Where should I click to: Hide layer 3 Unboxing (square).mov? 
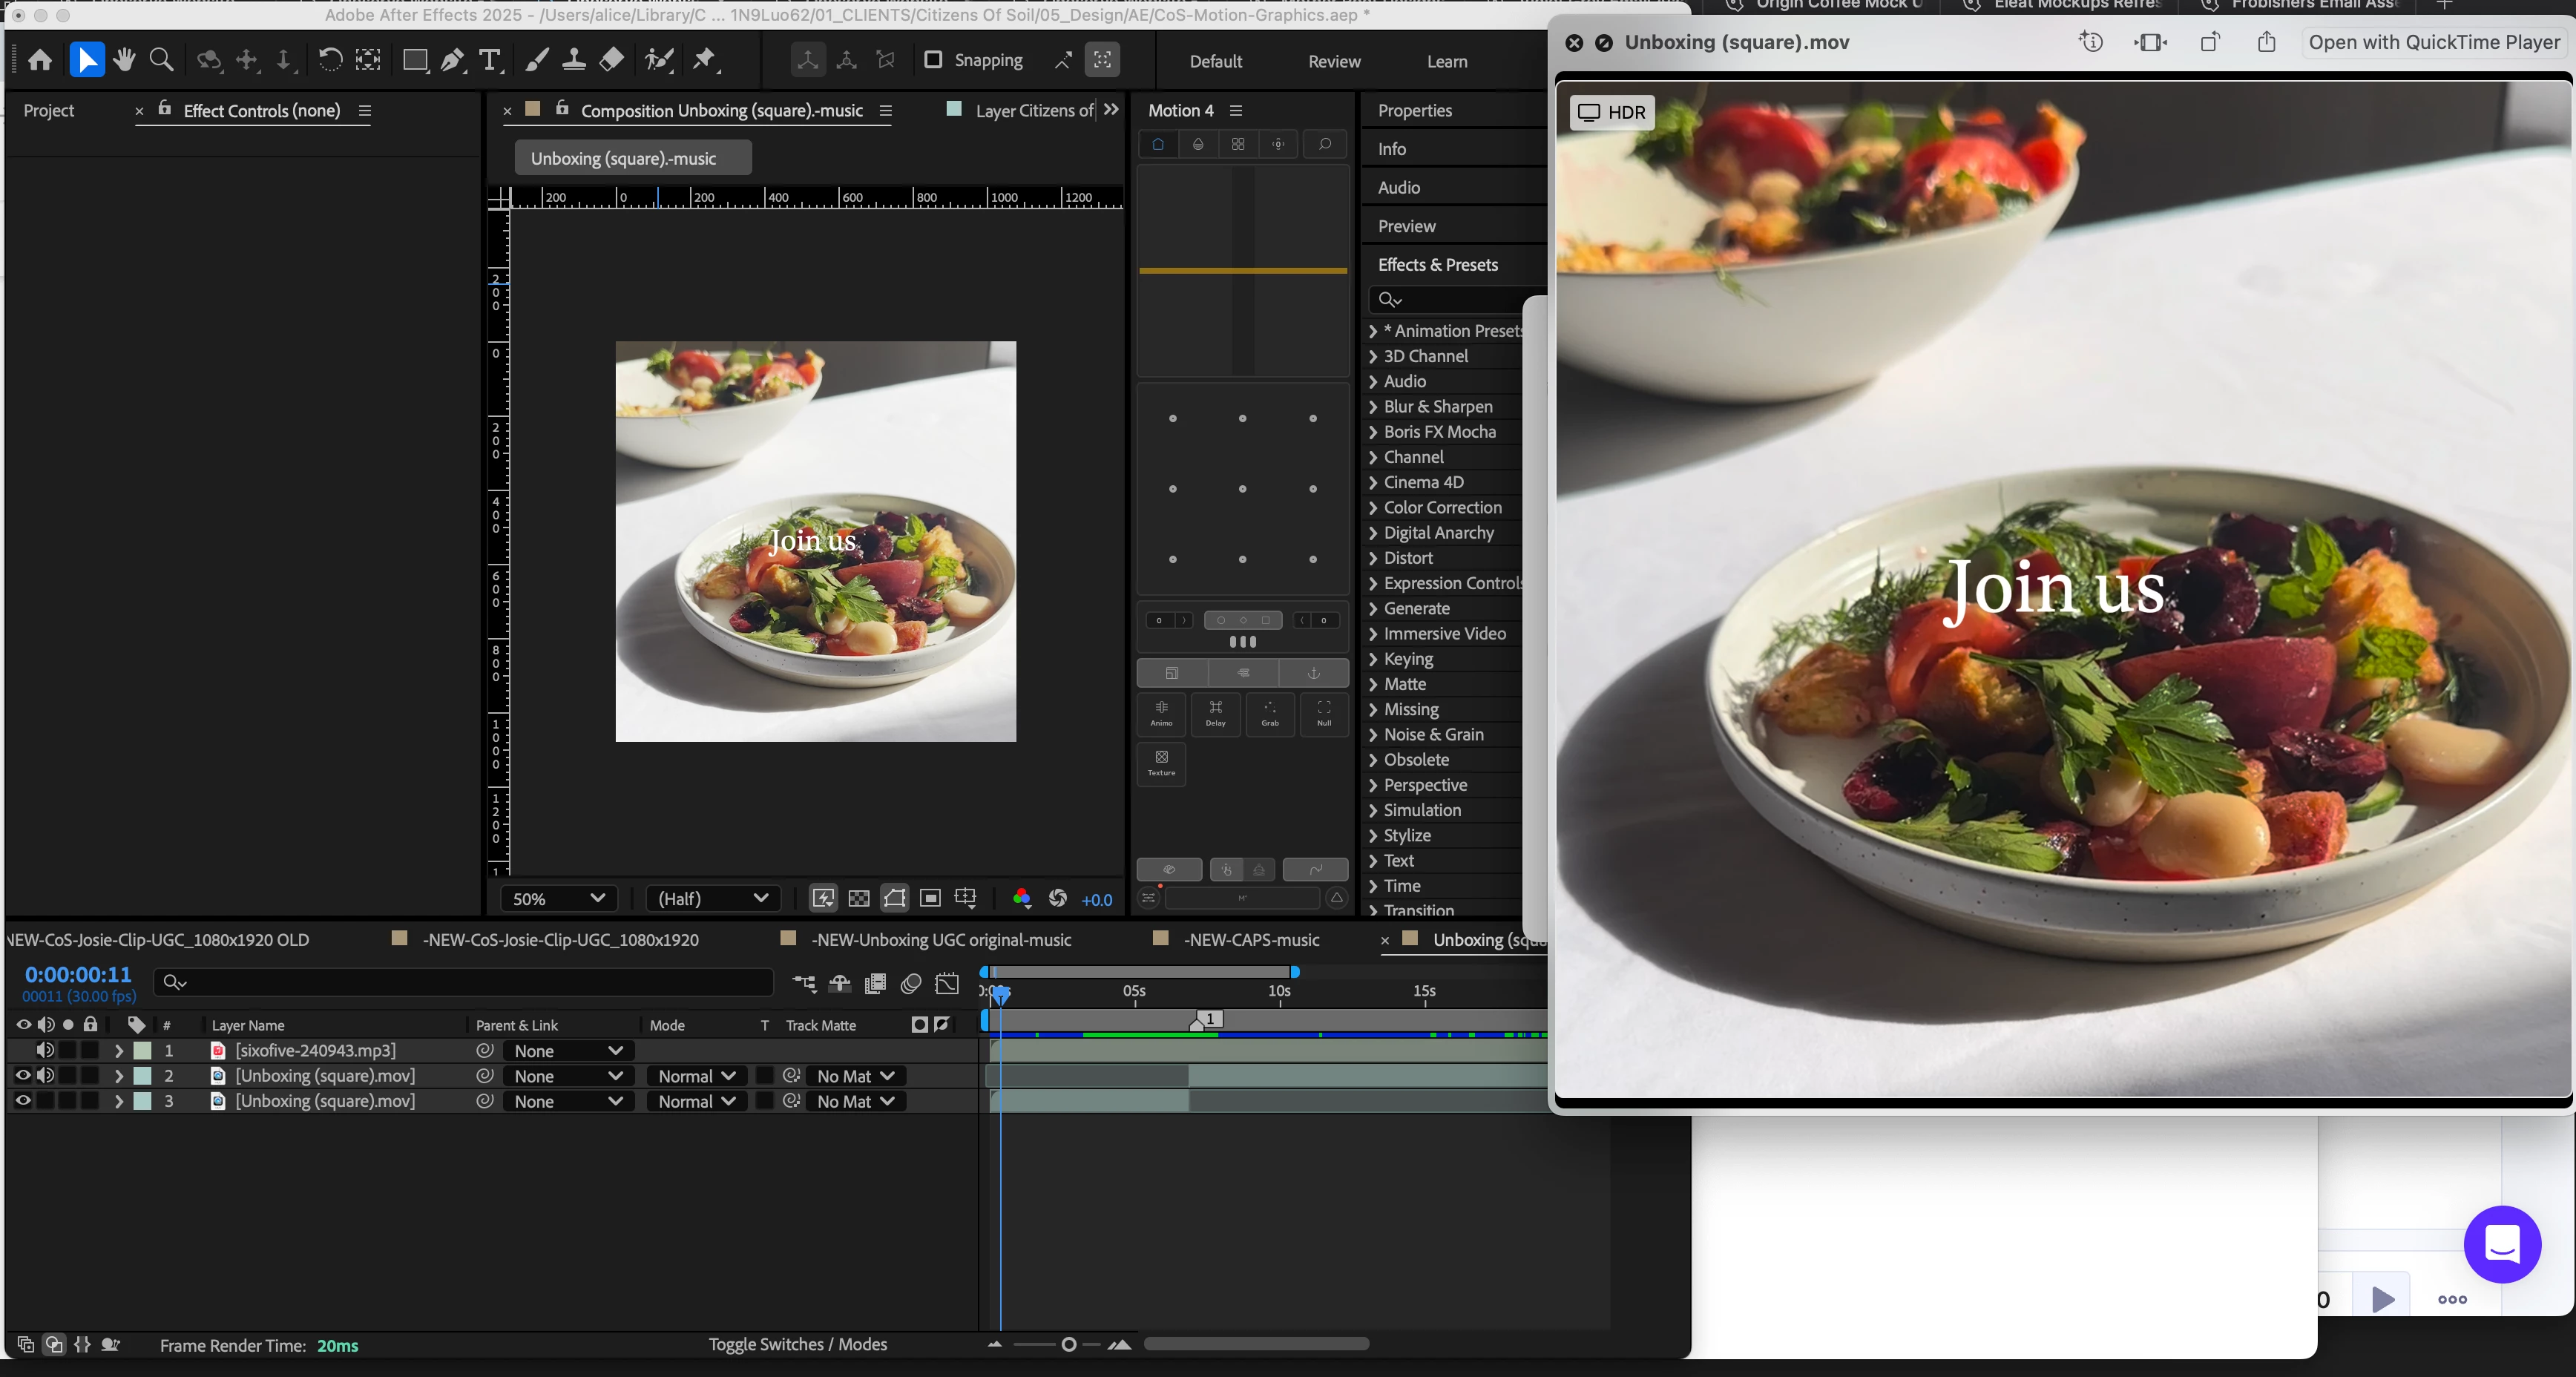(23, 1101)
